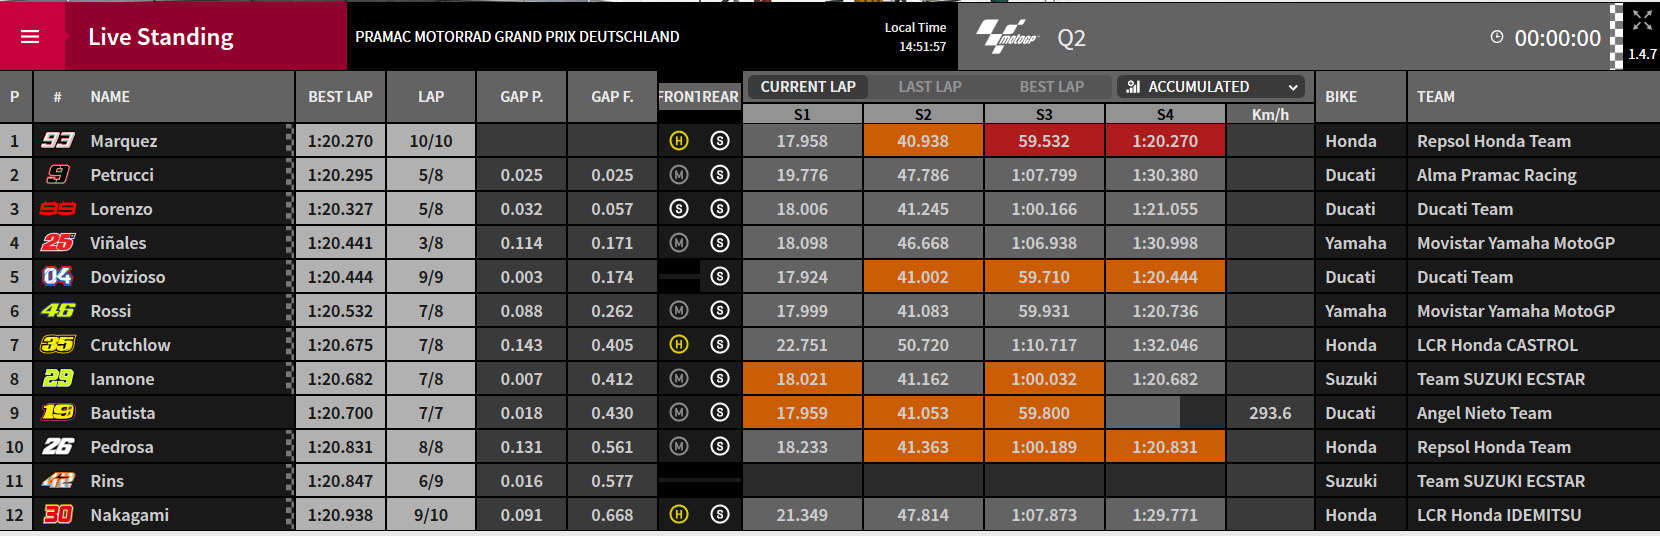The image size is (1660, 536).
Task: Click Lorenzo's soft front tyre icon
Action: click(679, 209)
